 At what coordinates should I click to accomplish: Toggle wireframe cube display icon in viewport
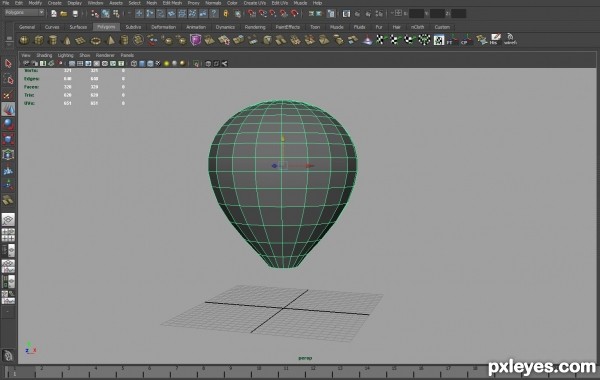coord(134,64)
